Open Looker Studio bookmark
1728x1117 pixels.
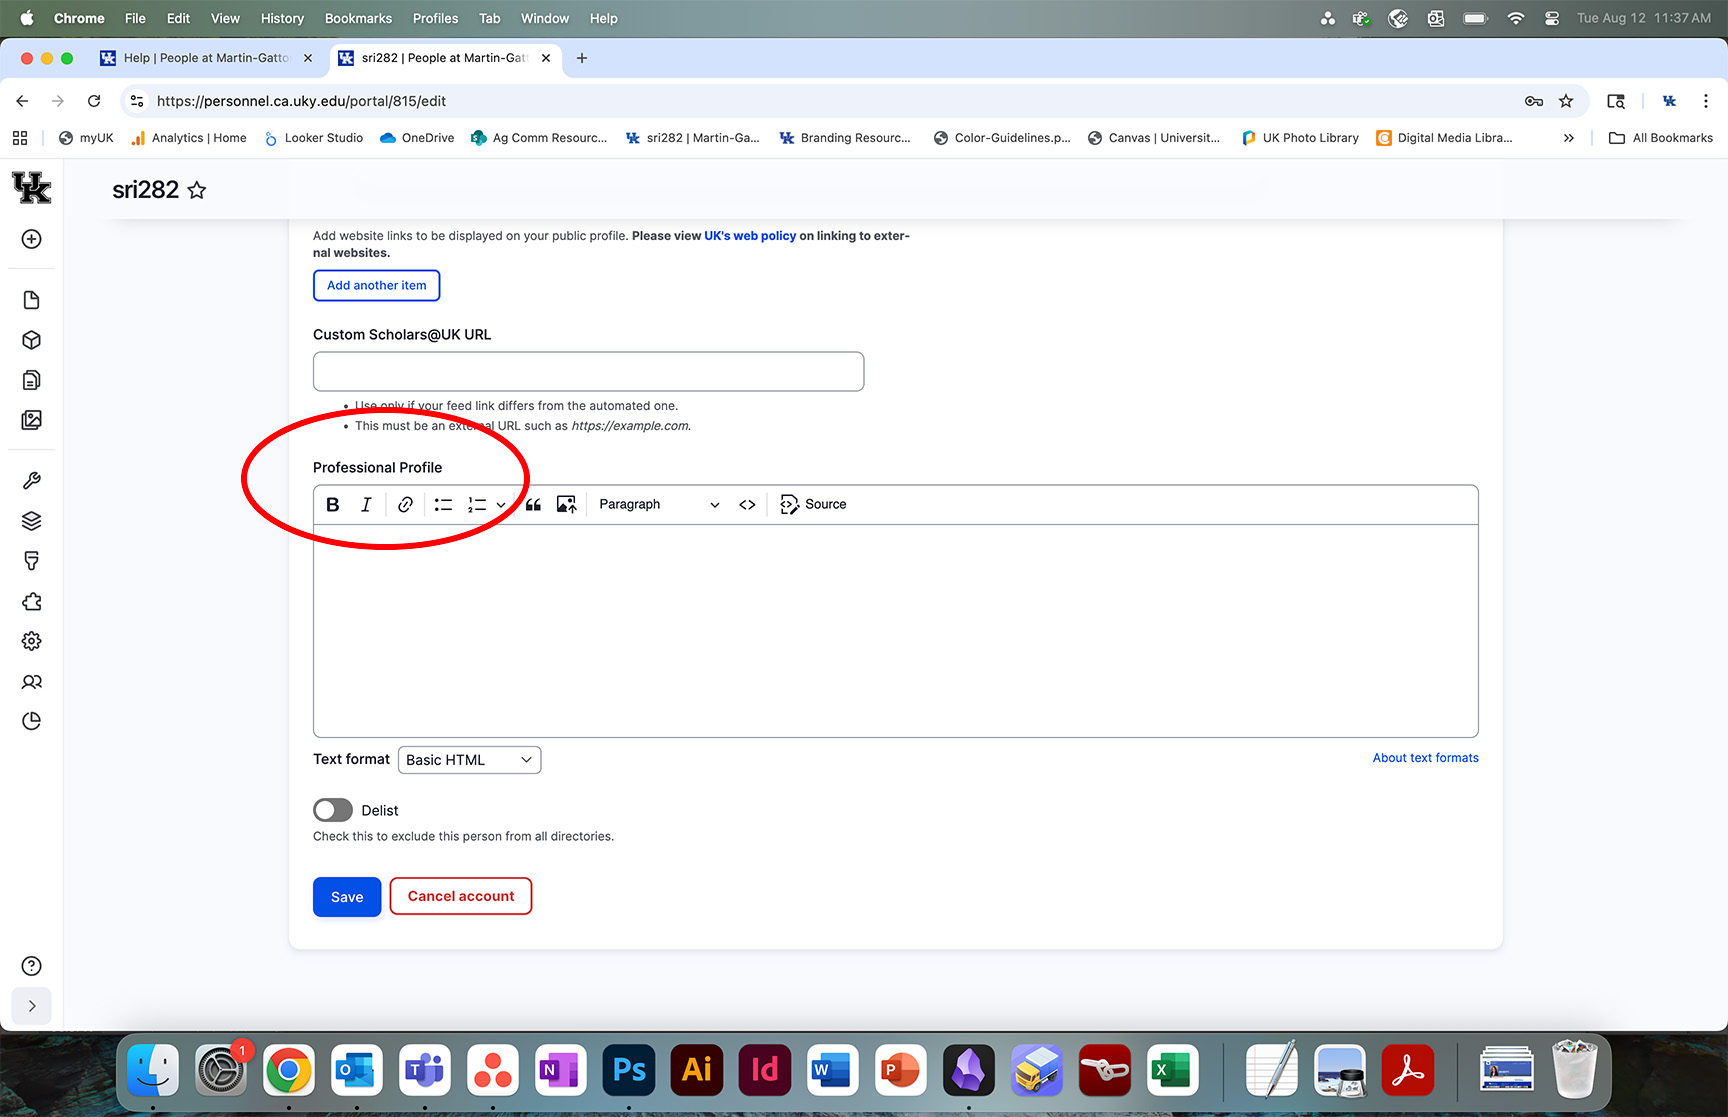(x=313, y=138)
